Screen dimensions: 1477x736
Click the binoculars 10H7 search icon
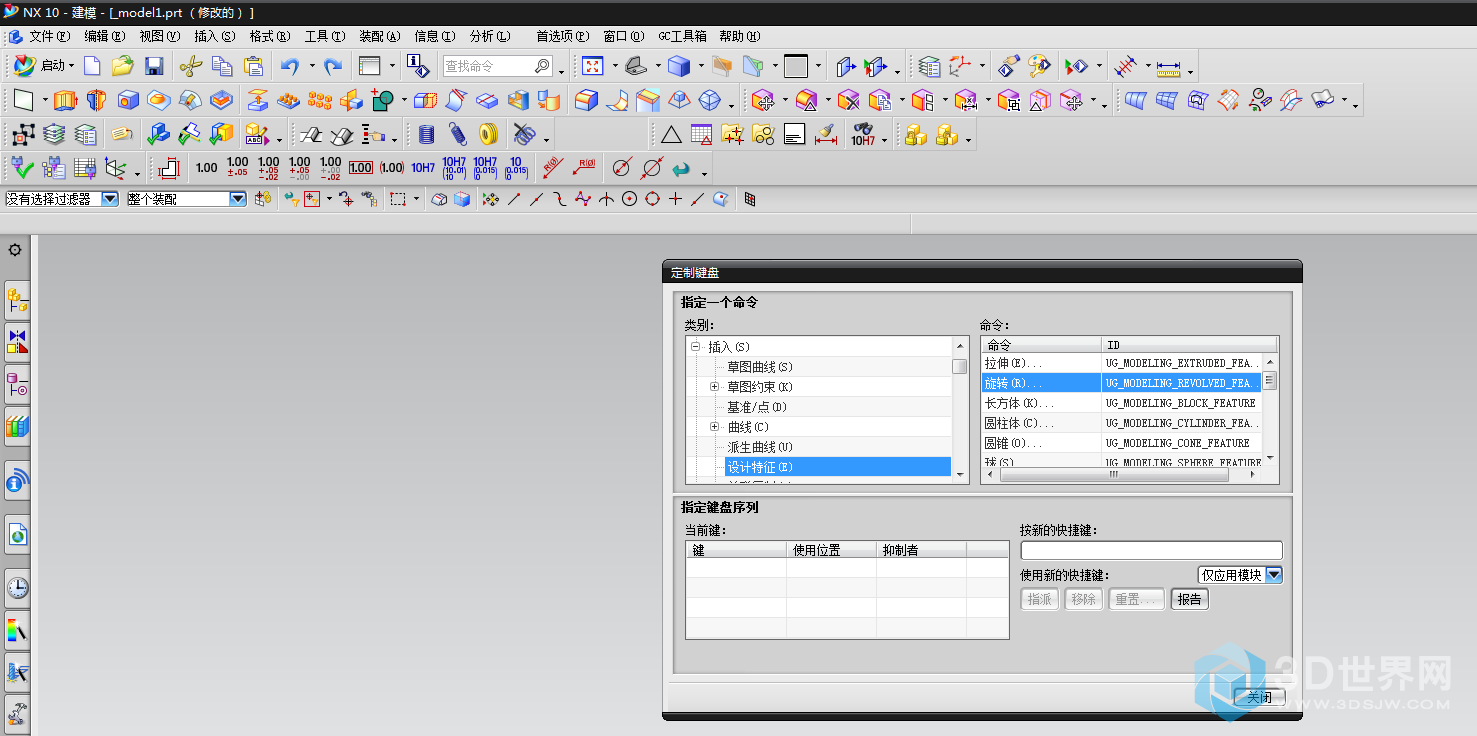click(x=863, y=134)
